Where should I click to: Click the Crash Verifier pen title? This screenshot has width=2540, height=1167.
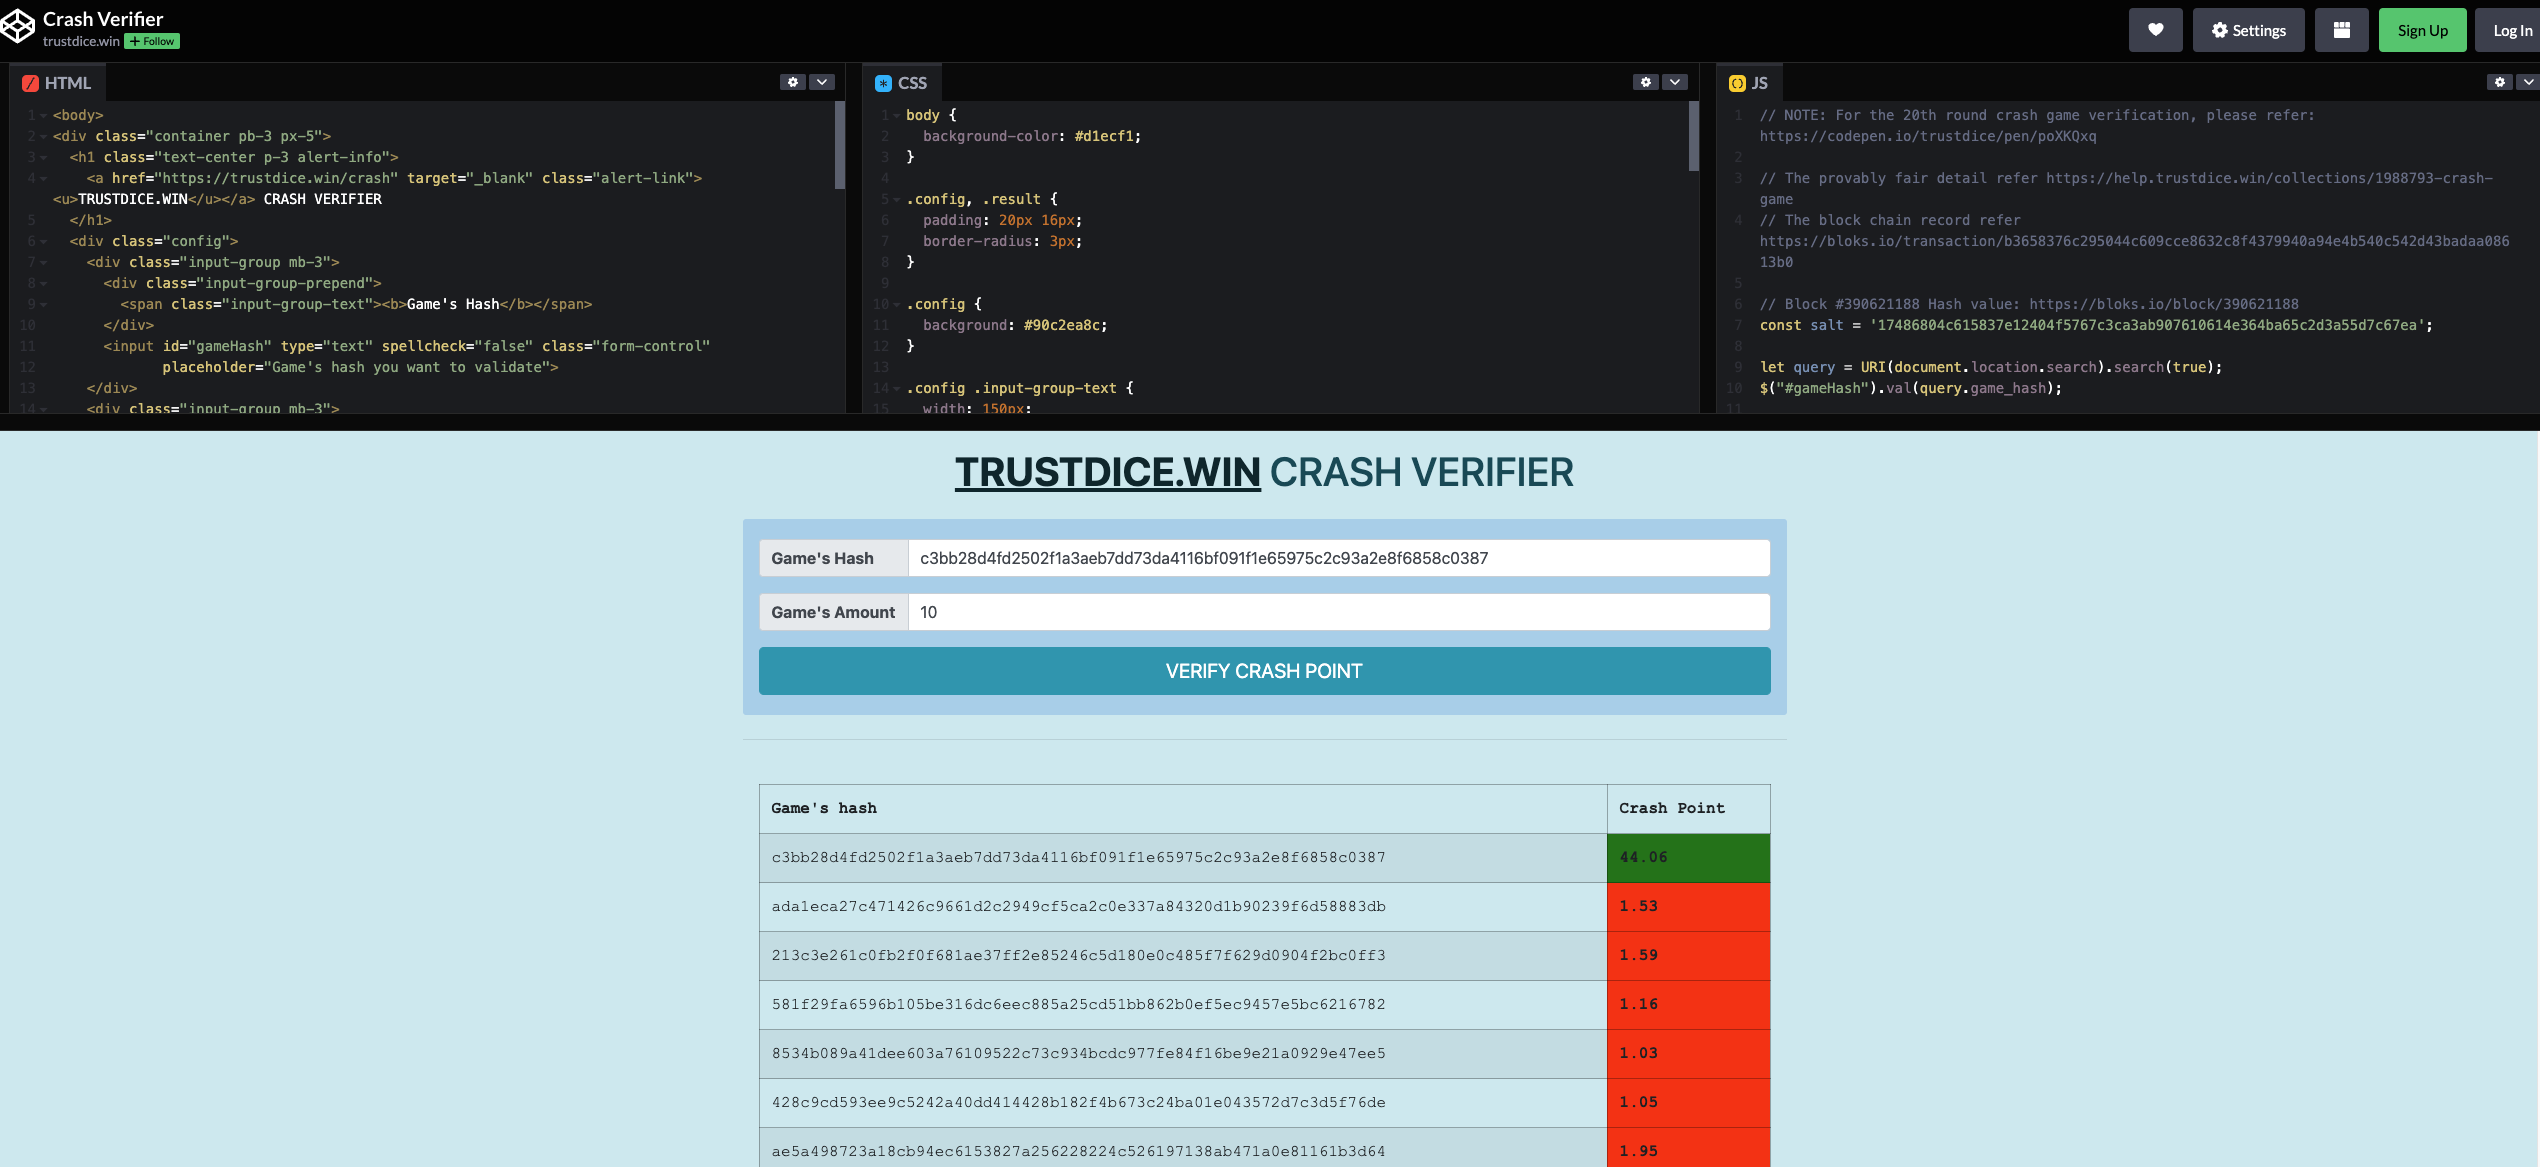point(103,19)
